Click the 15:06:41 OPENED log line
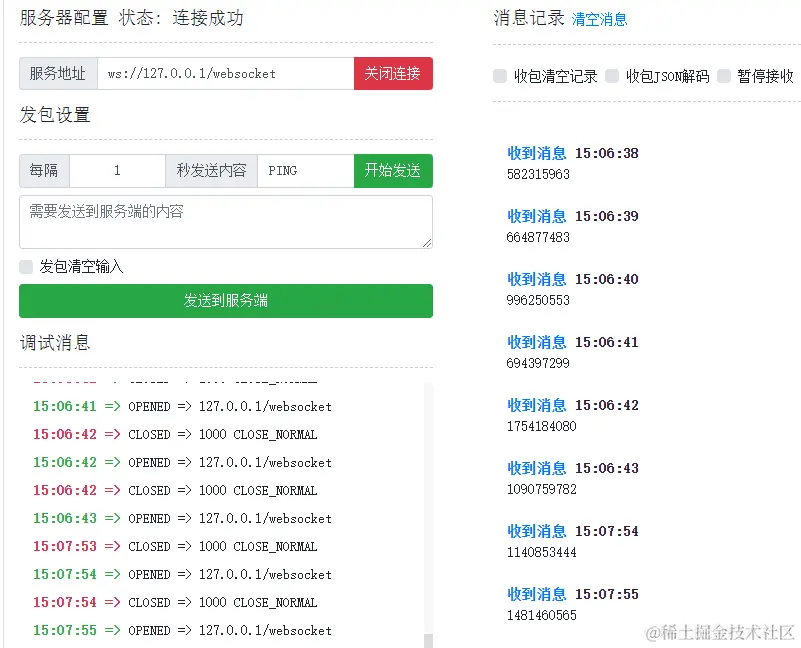The width and height of the screenshot is (801, 648). coord(182,406)
